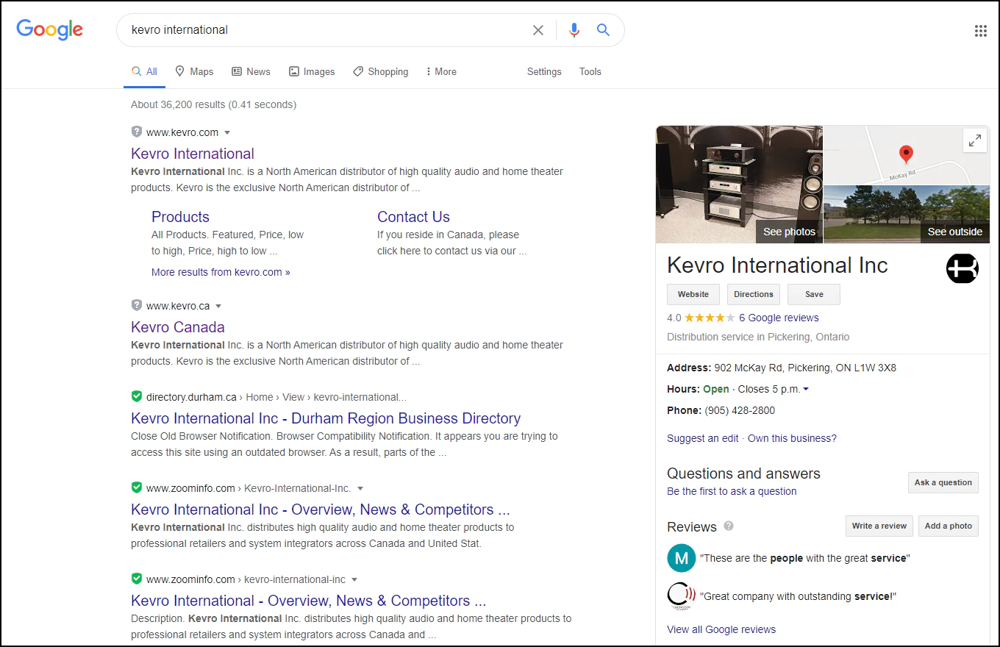The height and width of the screenshot is (647, 1000).
Task: Switch to the Images tab
Action: coord(312,72)
